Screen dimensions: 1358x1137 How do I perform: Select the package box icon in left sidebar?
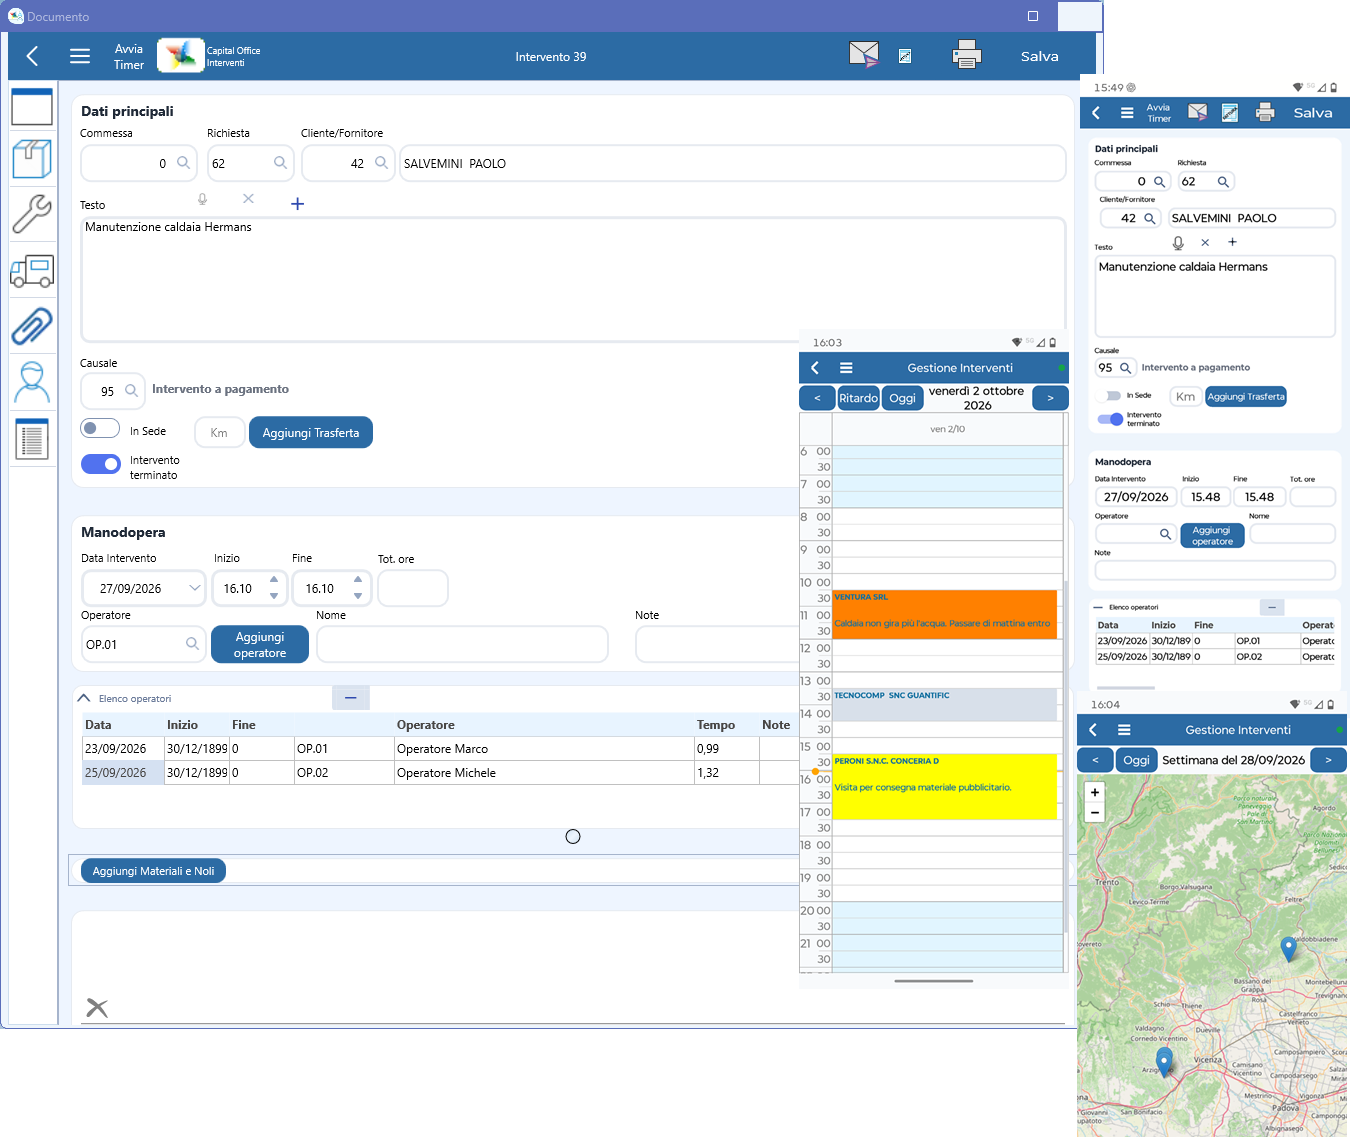(x=32, y=160)
